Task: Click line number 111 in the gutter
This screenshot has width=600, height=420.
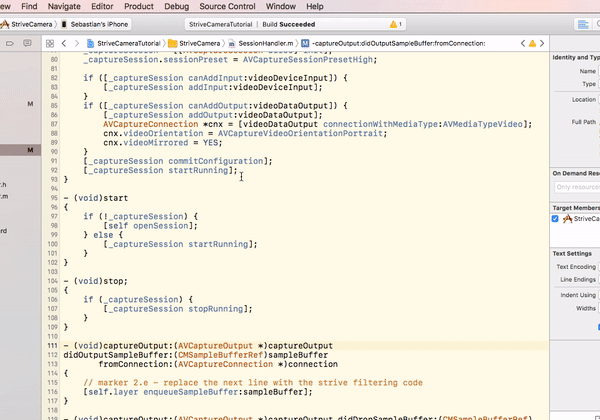Action: point(52,345)
